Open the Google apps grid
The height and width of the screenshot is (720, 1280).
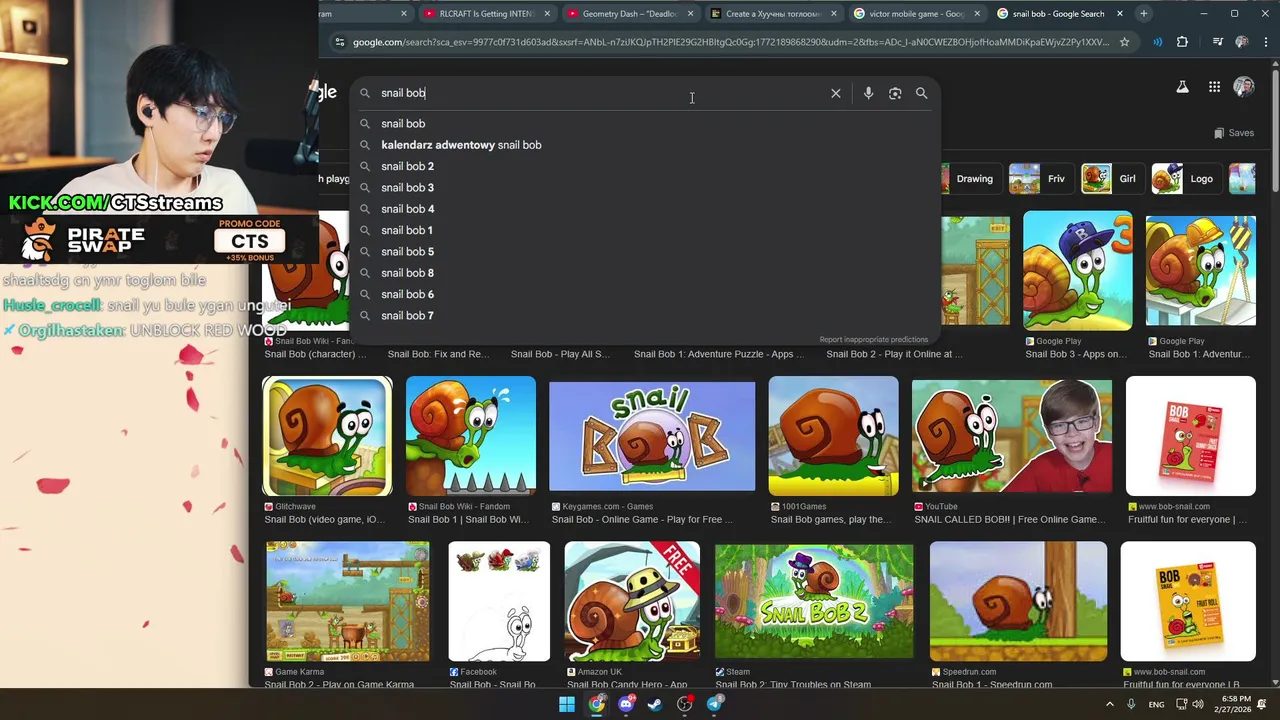coord(1214,87)
